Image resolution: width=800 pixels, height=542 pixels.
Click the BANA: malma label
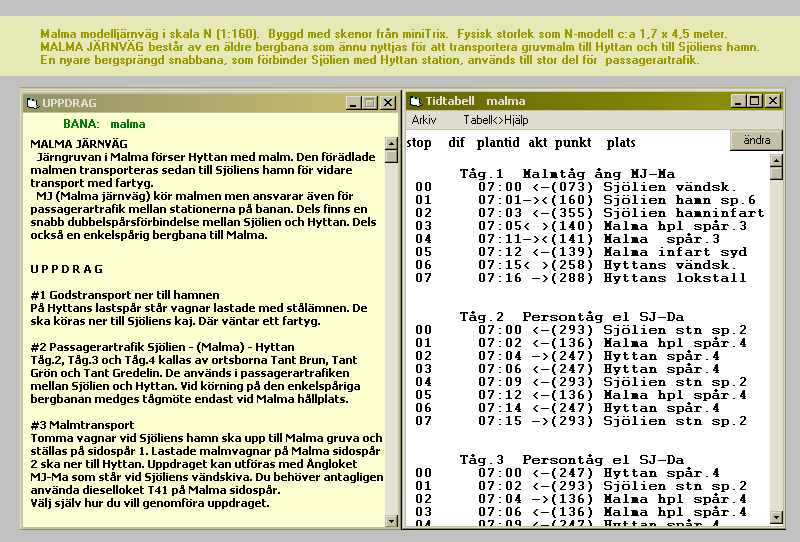[x=104, y=124]
